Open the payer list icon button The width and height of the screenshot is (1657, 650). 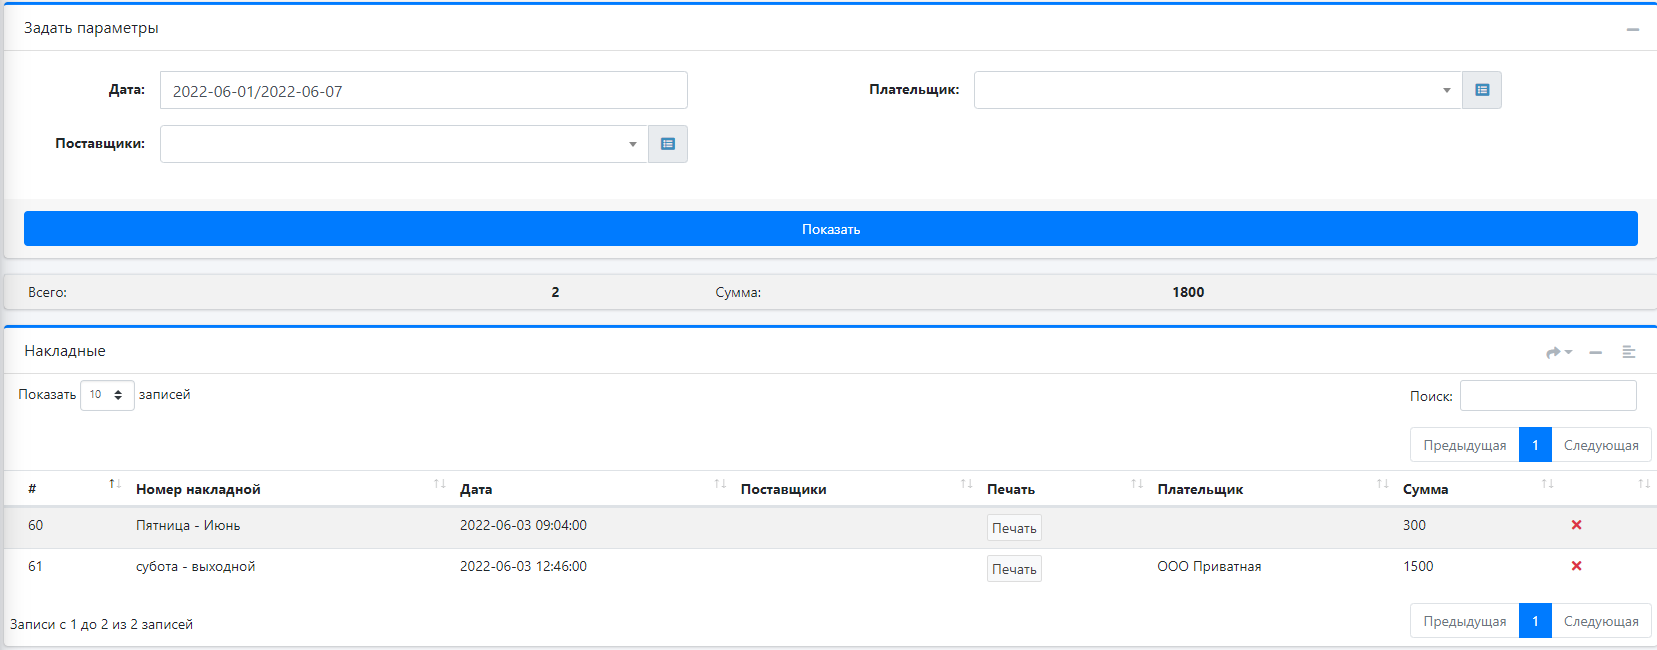(1481, 90)
